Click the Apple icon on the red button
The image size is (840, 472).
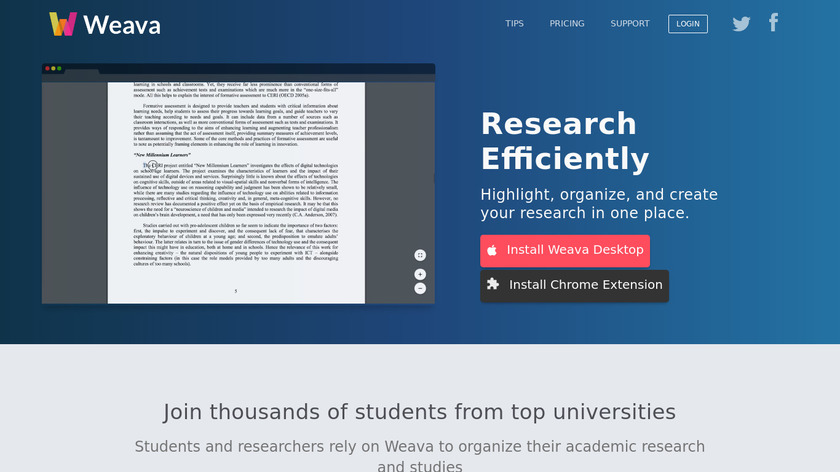[492, 250]
